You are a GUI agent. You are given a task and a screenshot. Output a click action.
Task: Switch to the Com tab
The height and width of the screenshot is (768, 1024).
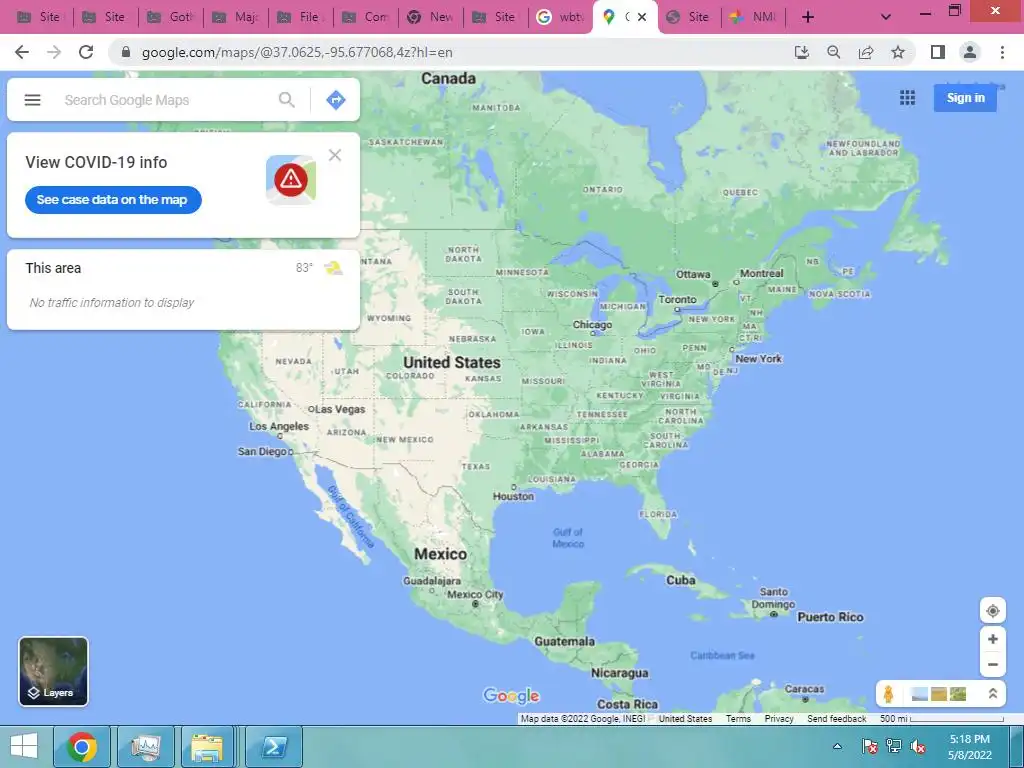[x=366, y=17]
